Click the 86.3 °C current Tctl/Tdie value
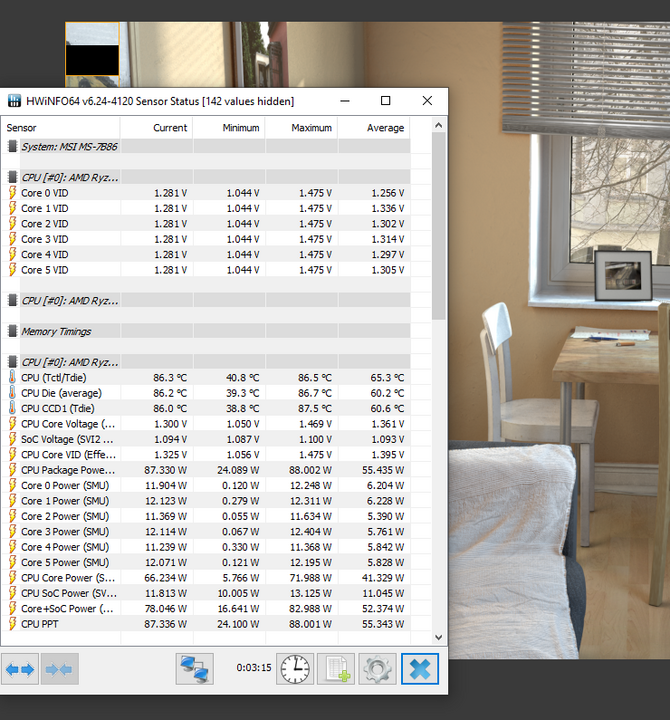This screenshot has height=720, width=670. (170, 377)
